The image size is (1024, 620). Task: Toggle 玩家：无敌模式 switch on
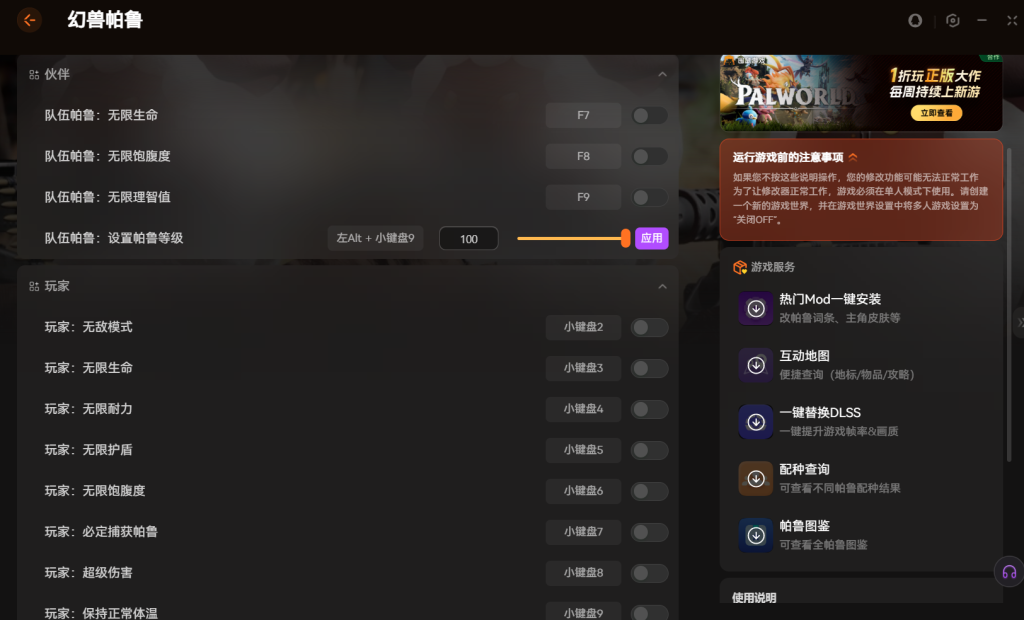point(649,327)
